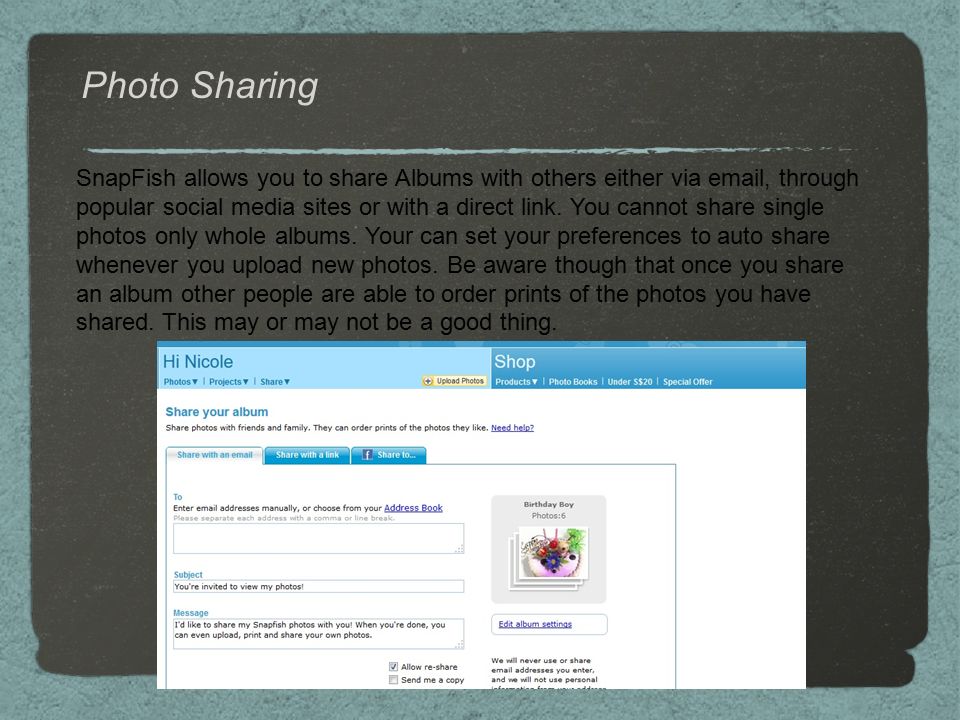Switch to the Share with a link tab
Viewport: 960px width, 720px height.
point(307,455)
